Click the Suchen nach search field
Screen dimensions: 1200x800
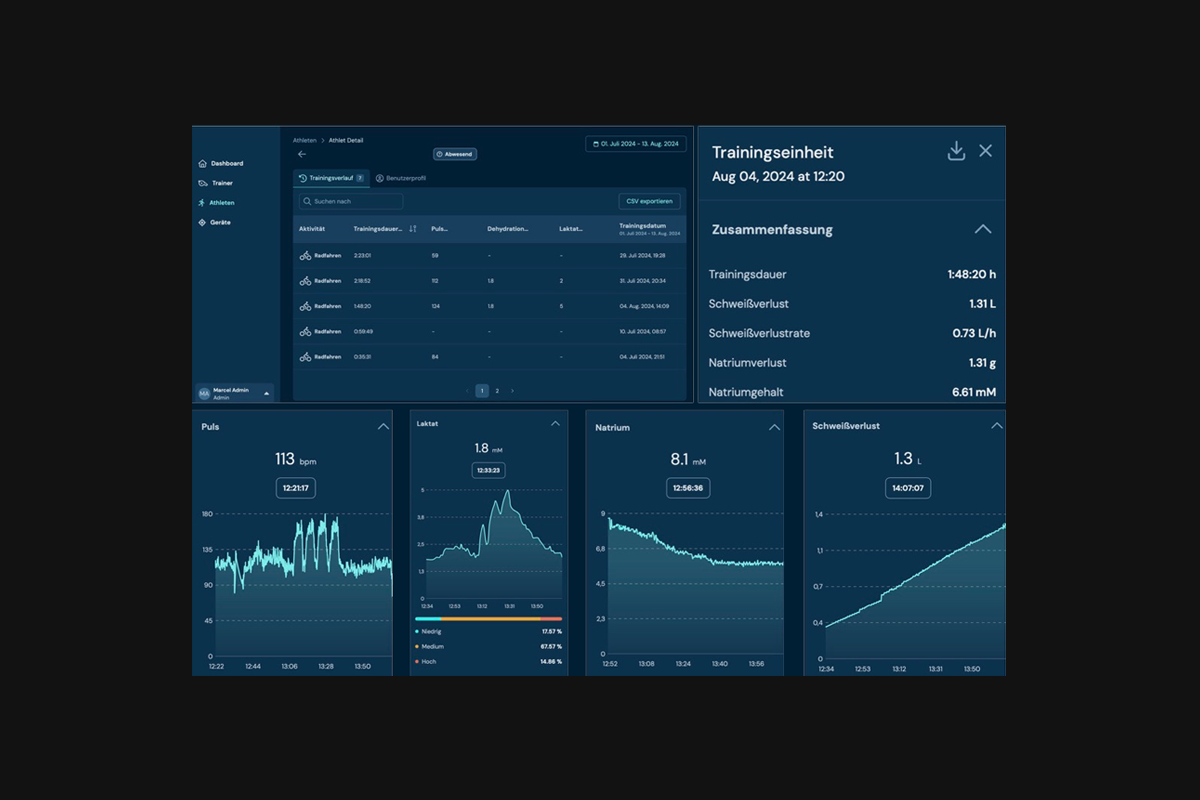pos(352,201)
